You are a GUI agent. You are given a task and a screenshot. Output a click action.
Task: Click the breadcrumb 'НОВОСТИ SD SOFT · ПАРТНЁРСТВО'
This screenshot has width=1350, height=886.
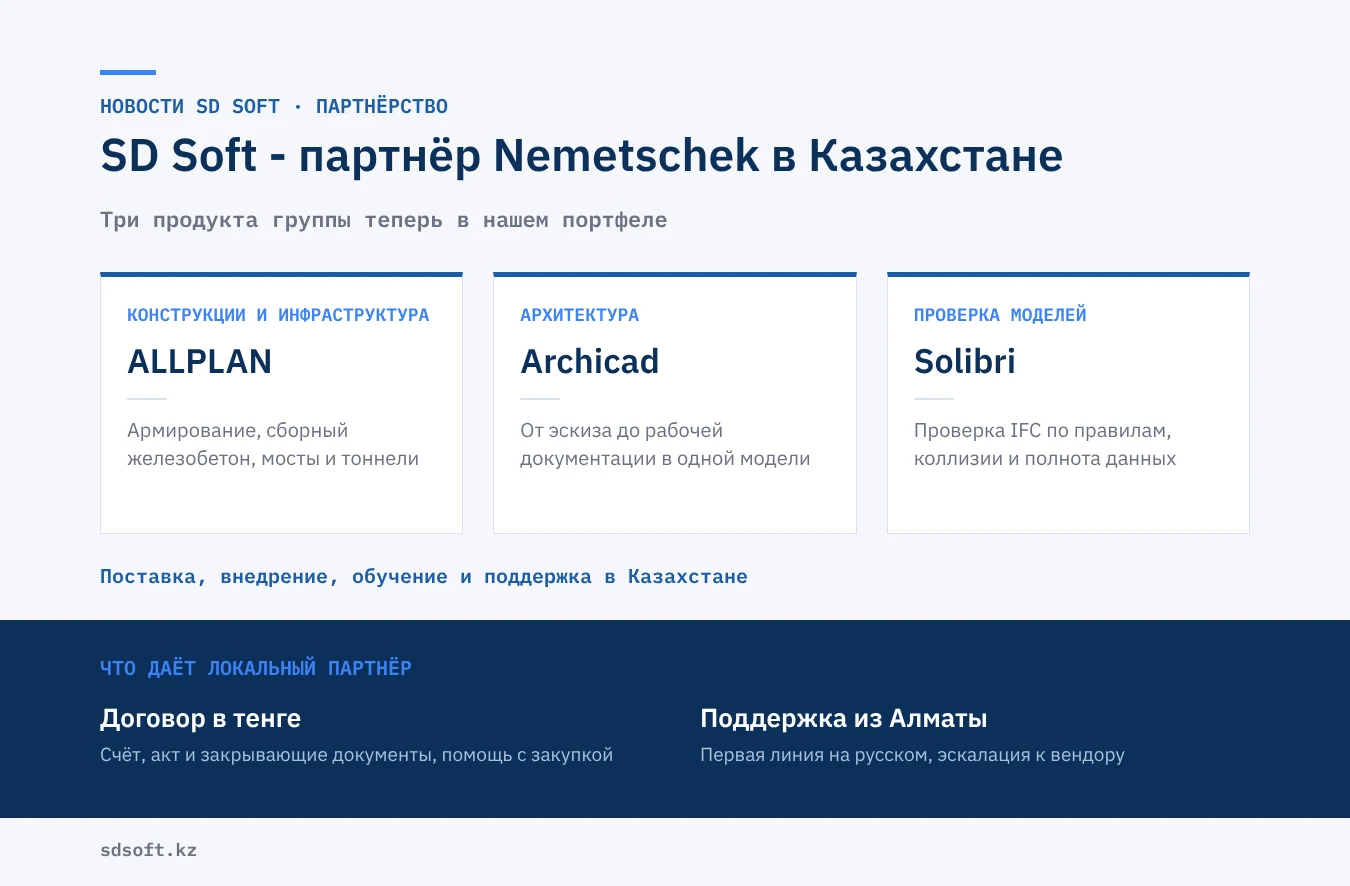pyautogui.click(x=274, y=106)
